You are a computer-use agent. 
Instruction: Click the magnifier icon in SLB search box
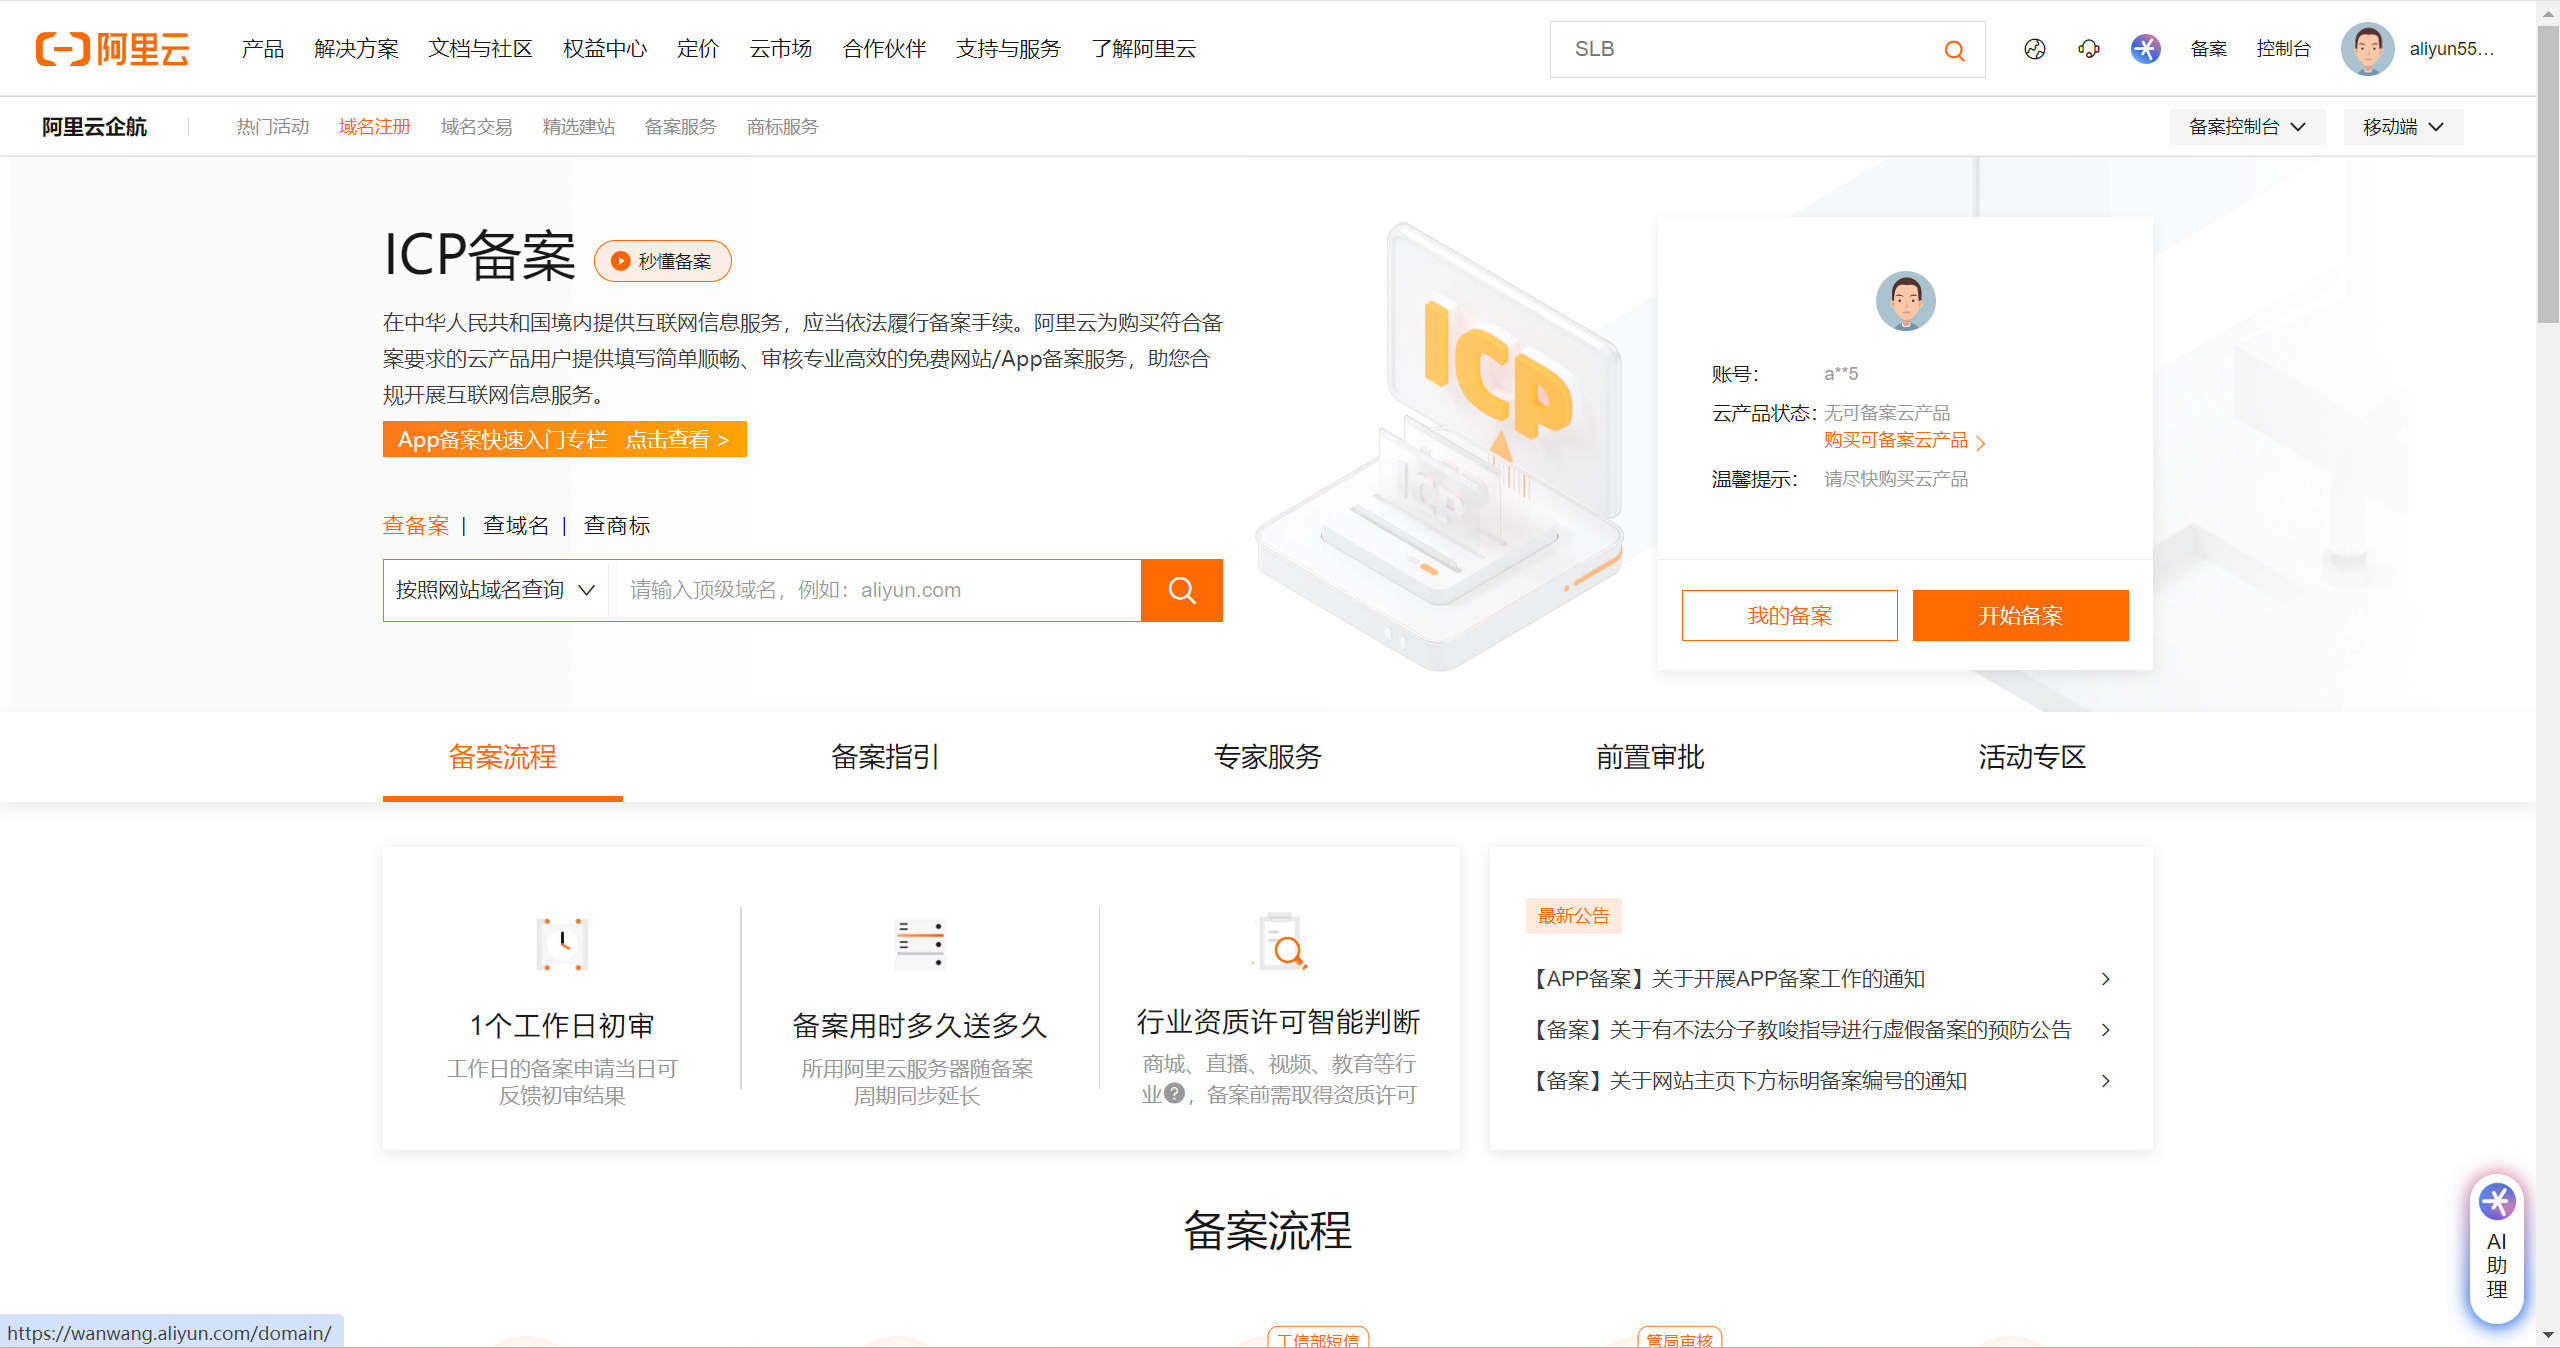(x=1954, y=50)
